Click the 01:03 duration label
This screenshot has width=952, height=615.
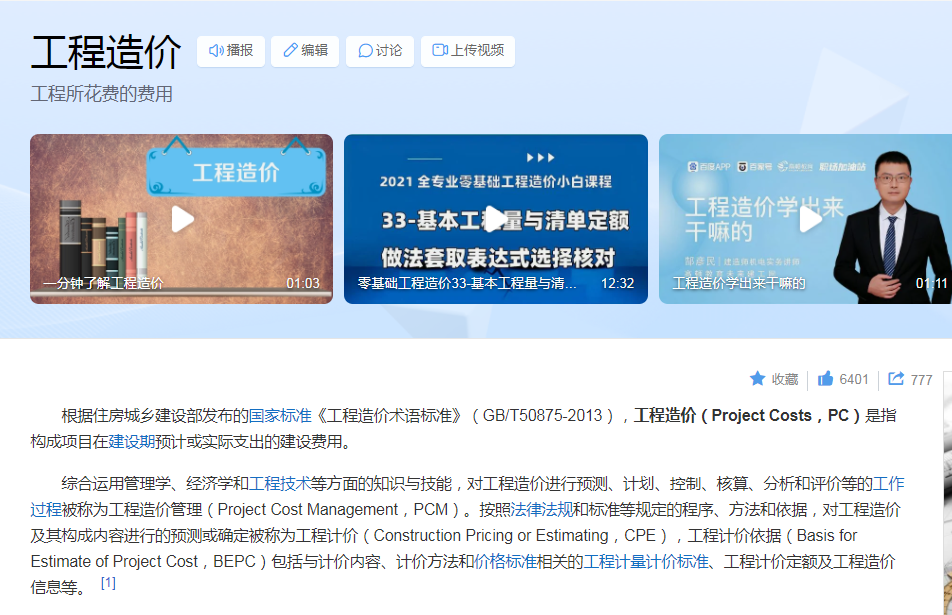(x=302, y=284)
